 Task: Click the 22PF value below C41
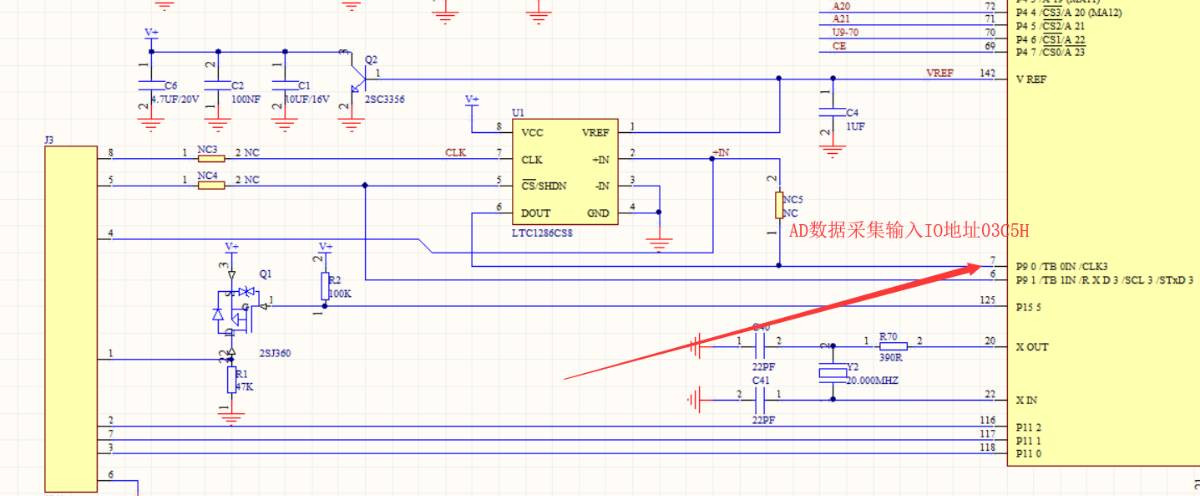click(x=763, y=420)
